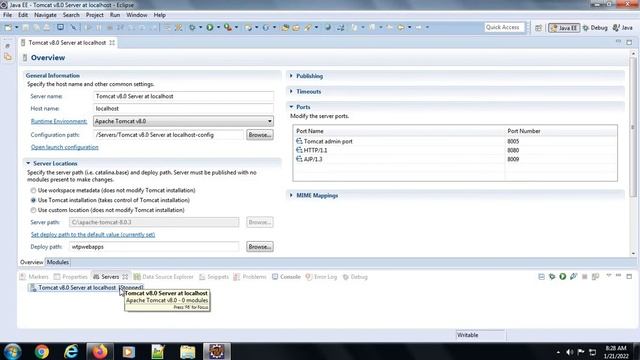
Task: Click Set deploy path to default value link
Action: point(93,235)
